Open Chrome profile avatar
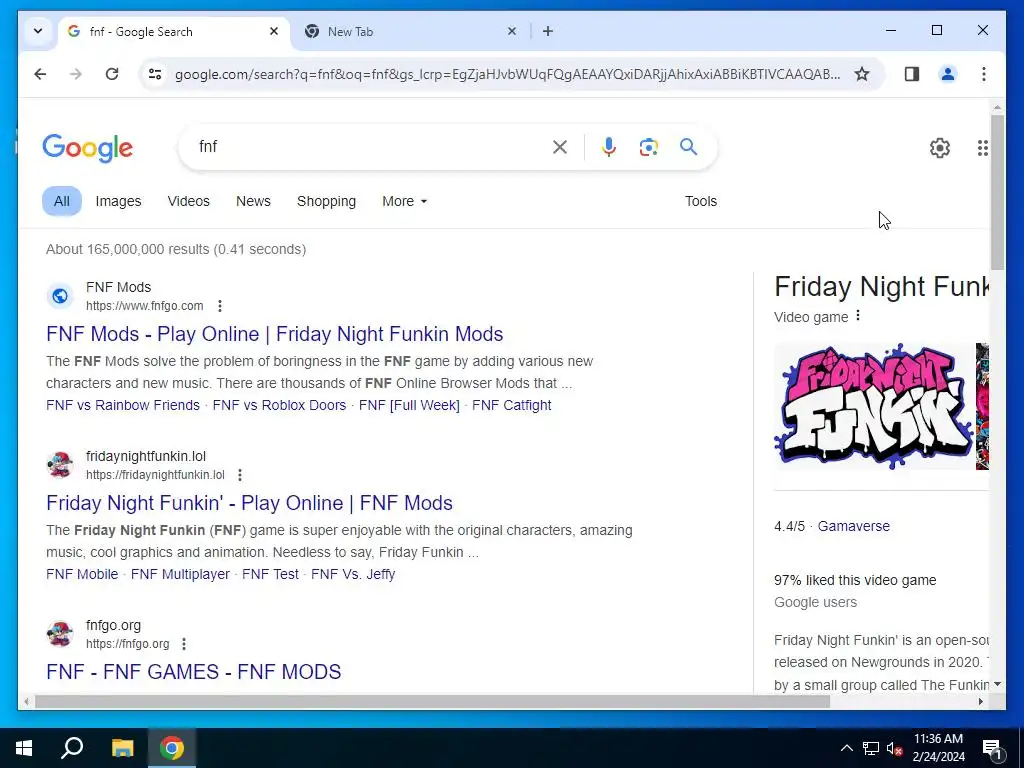The width and height of the screenshot is (1024, 768). [x=948, y=74]
